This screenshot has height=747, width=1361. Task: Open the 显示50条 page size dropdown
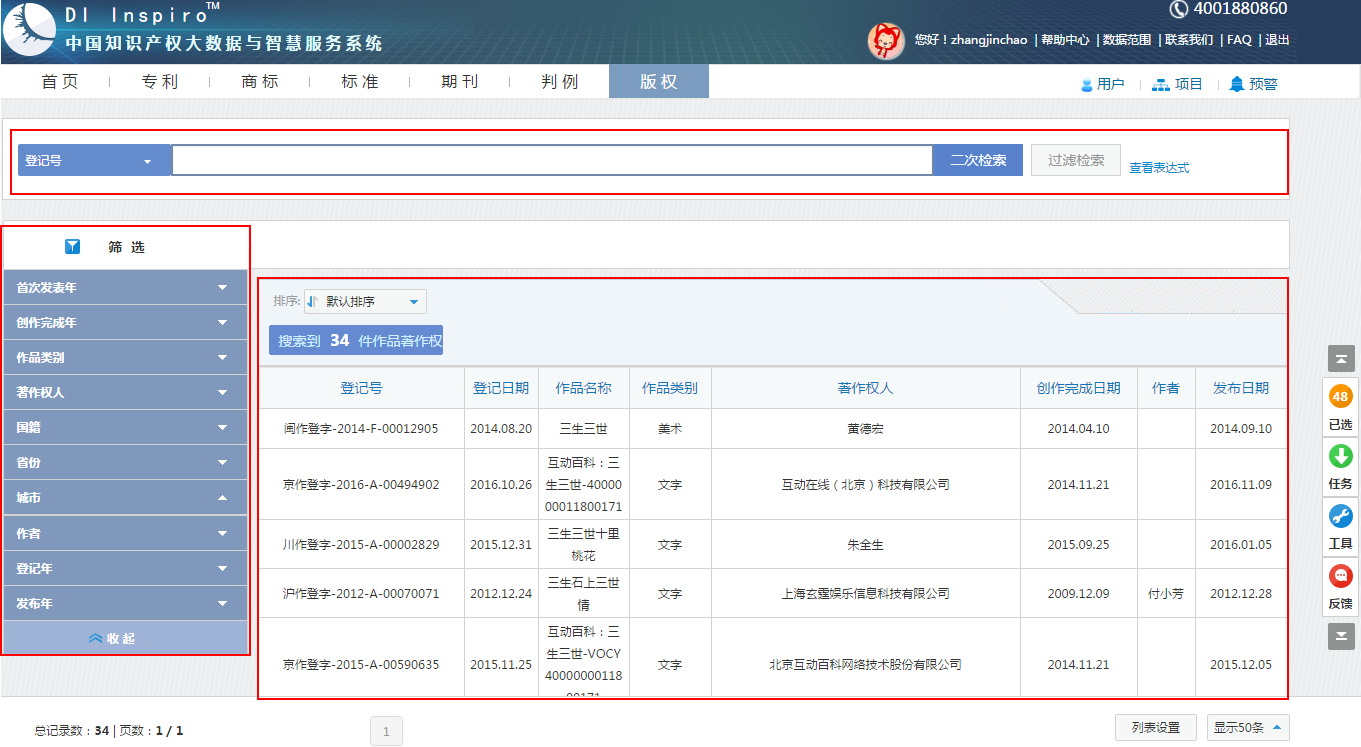pos(1247,728)
